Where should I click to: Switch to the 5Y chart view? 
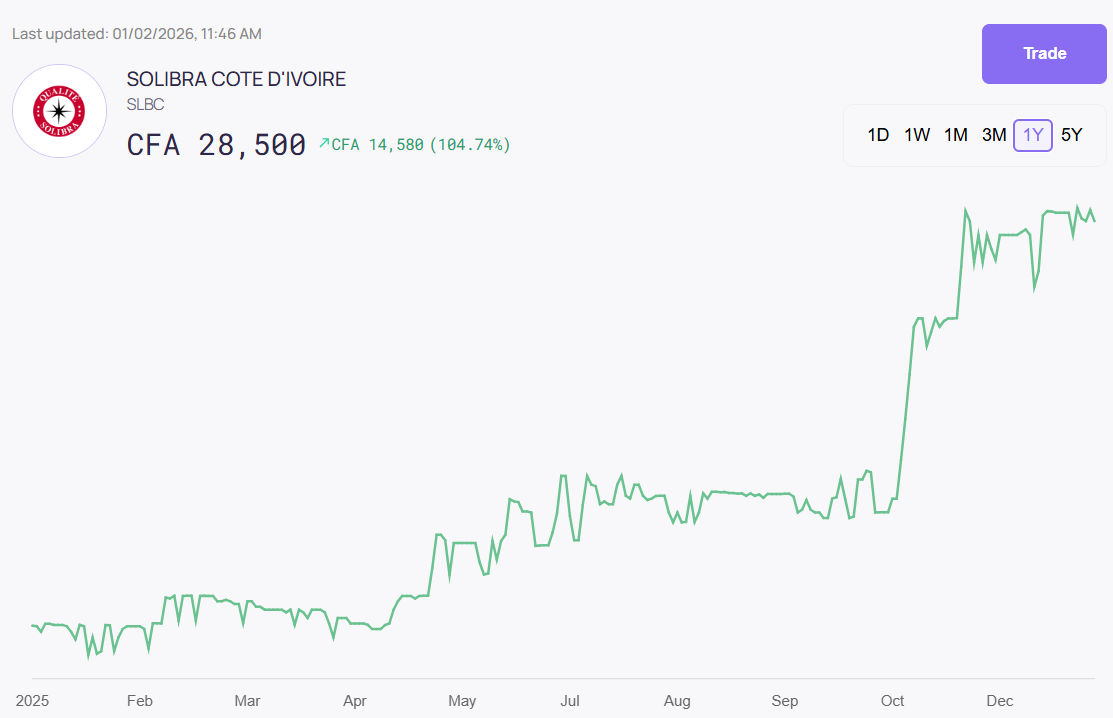1071,135
